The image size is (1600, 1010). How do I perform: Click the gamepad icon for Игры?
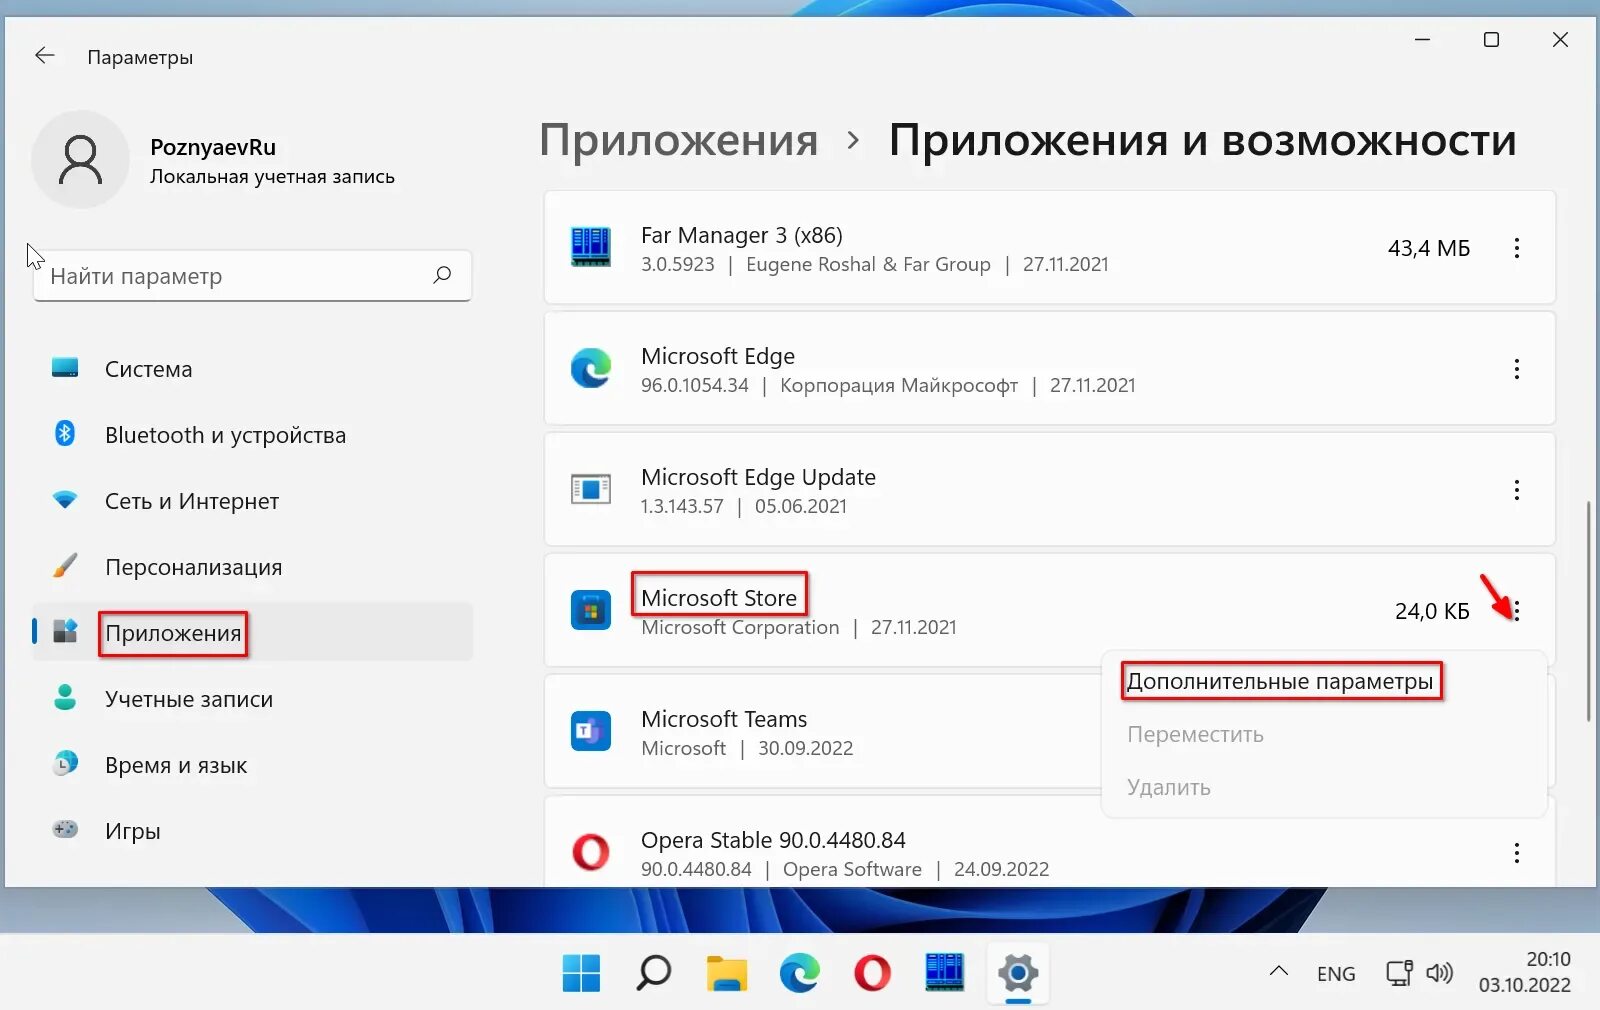point(65,830)
